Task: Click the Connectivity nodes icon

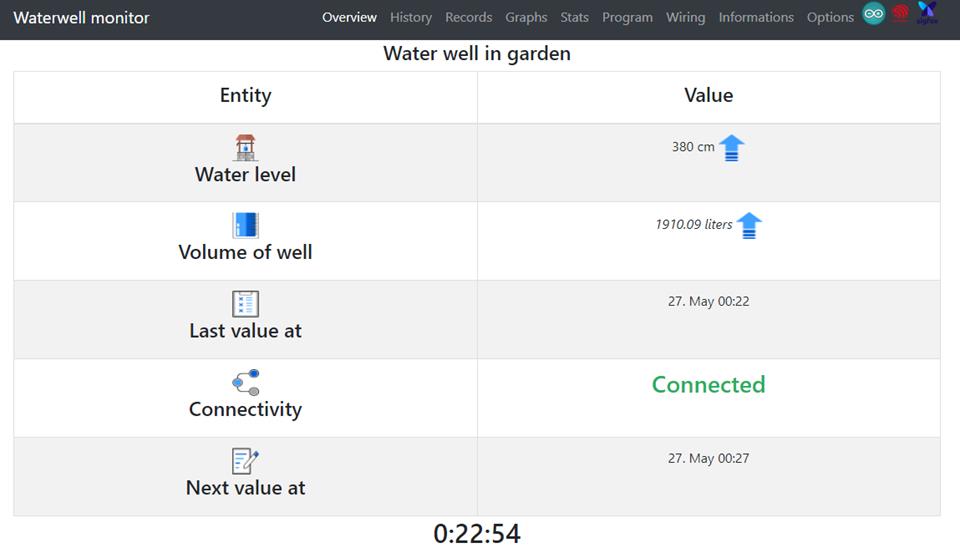Action: click(x=245, y=382)
